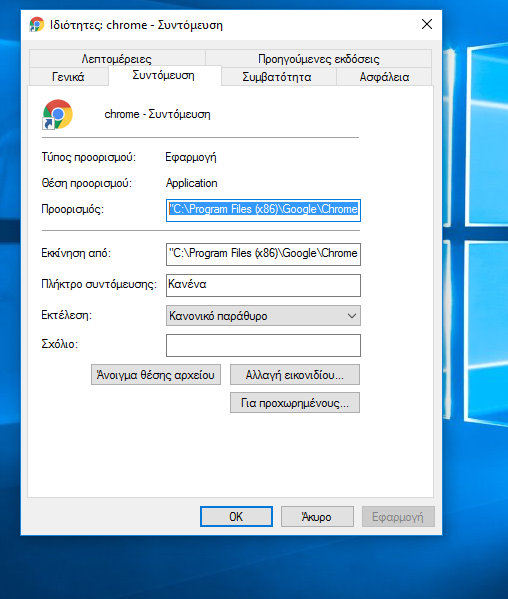Switch to the Γενικά tab
The height and width of the screenshot is (599, 508).
coord(68,77)
